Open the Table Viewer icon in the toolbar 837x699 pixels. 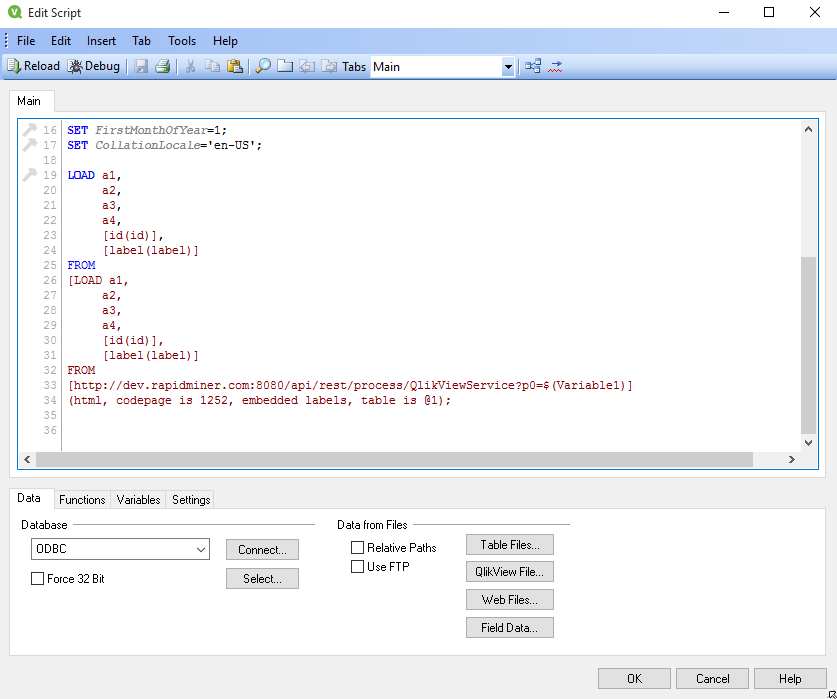tap(533, 66)
